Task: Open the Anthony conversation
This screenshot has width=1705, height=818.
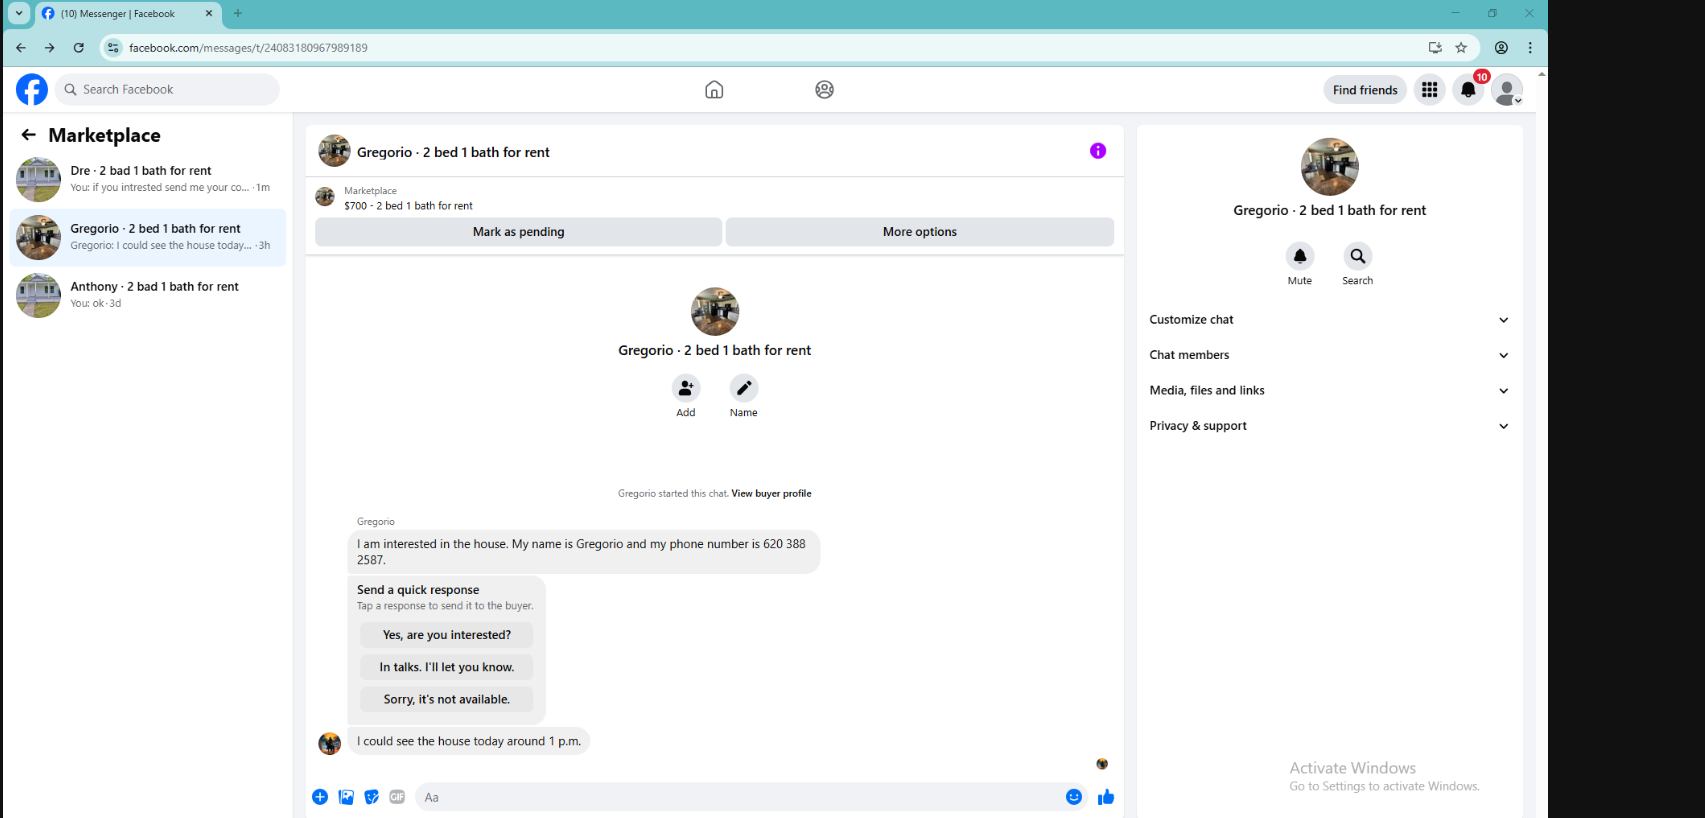Action: point(148,295)
